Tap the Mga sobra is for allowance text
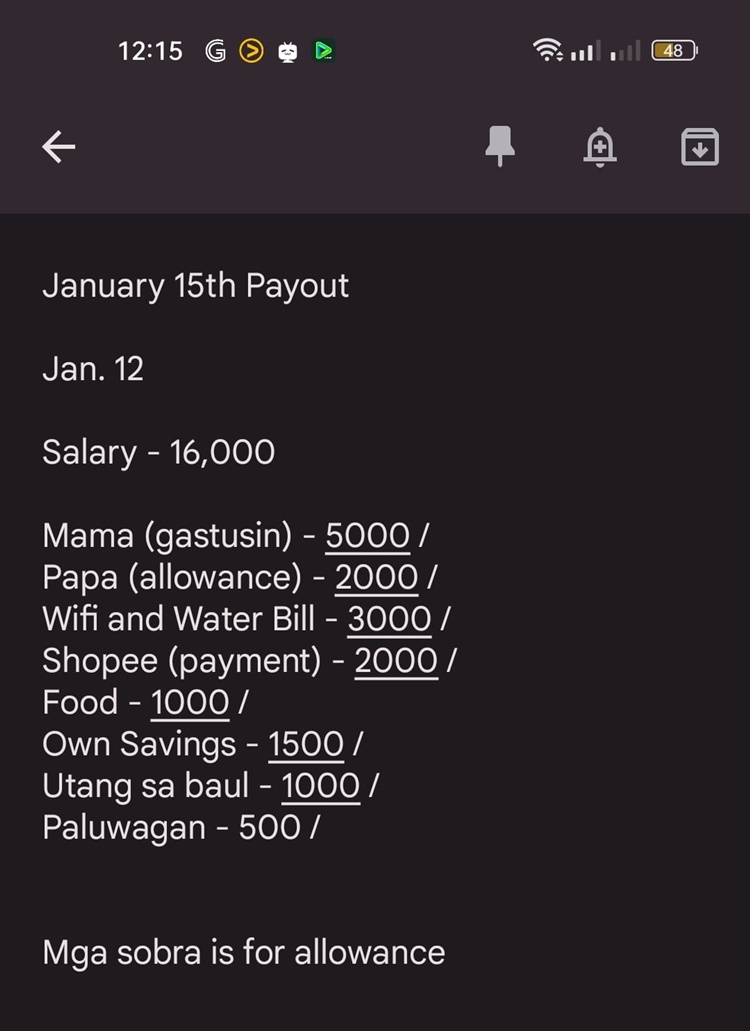750x1031 pixels. [243, 952]
